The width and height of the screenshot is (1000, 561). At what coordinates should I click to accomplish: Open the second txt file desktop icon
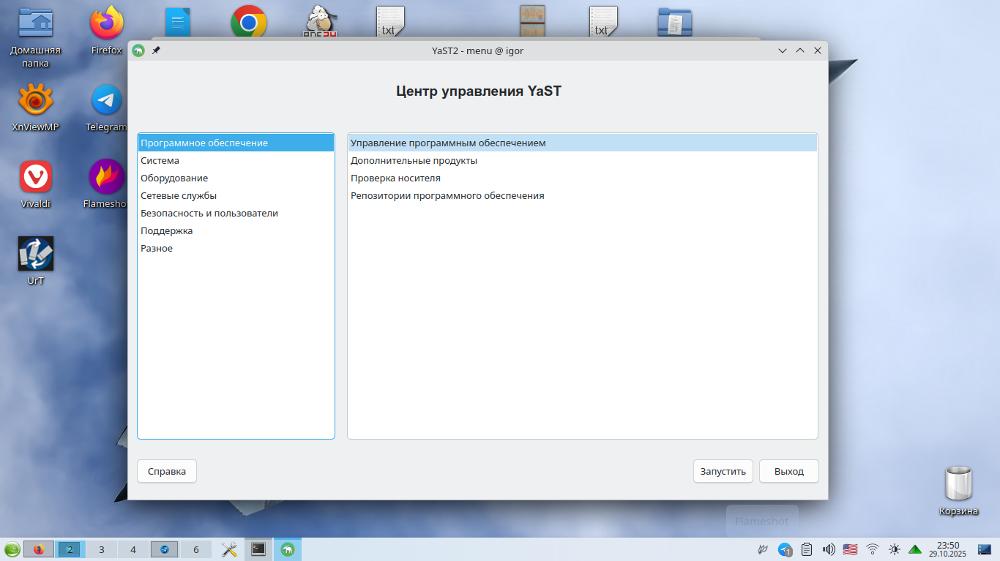[x=603, y=20]
